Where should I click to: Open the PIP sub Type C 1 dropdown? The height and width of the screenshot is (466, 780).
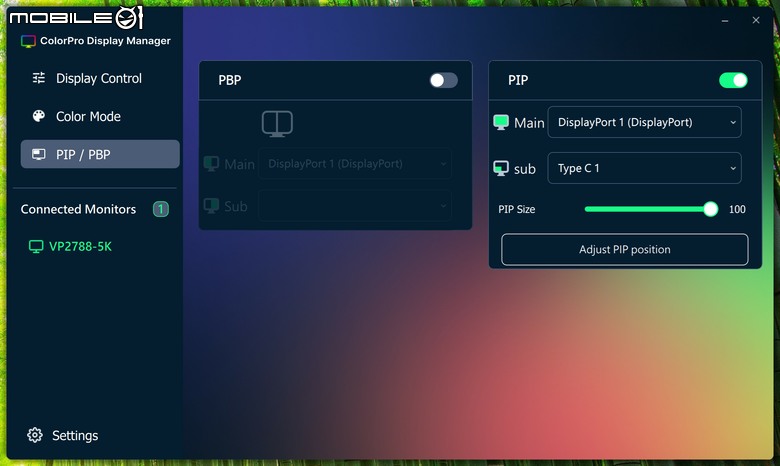[x=645, y=168]
